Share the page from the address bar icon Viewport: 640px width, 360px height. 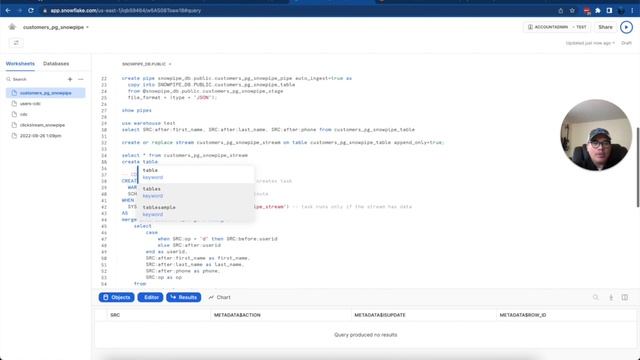click(x=560, y=11)
